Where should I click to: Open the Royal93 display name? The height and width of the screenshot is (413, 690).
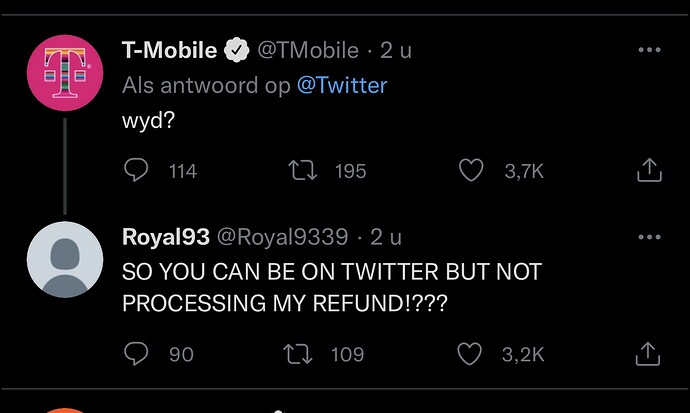click(x=166, y=237)
